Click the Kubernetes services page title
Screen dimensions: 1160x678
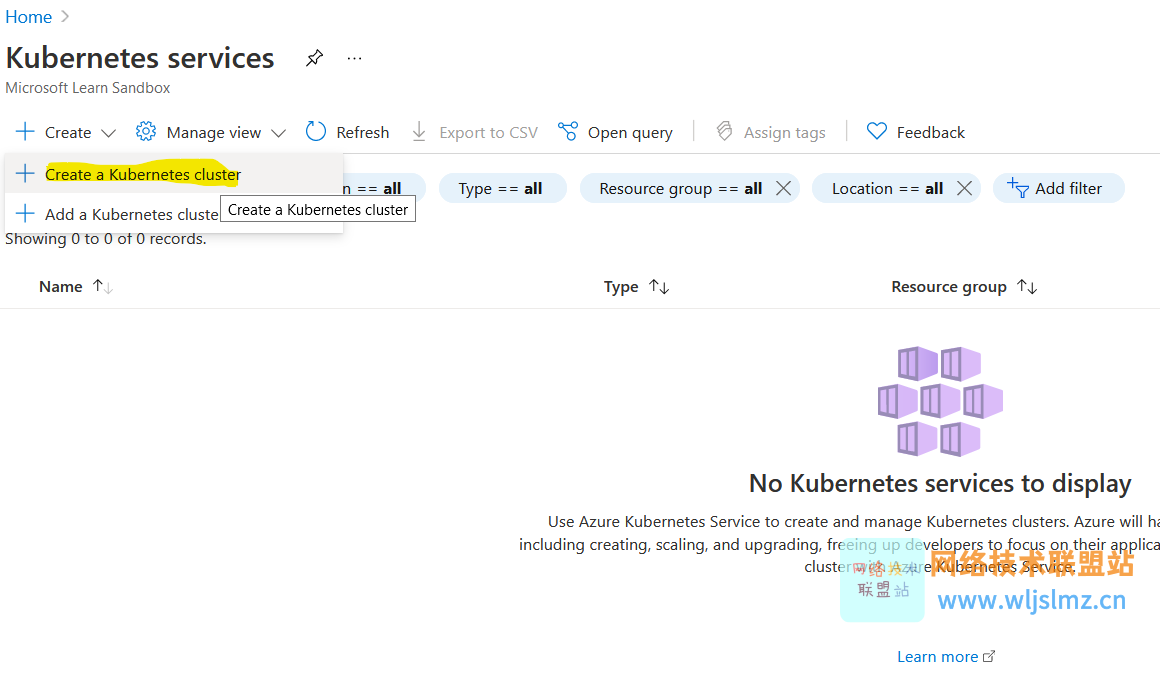140,58
